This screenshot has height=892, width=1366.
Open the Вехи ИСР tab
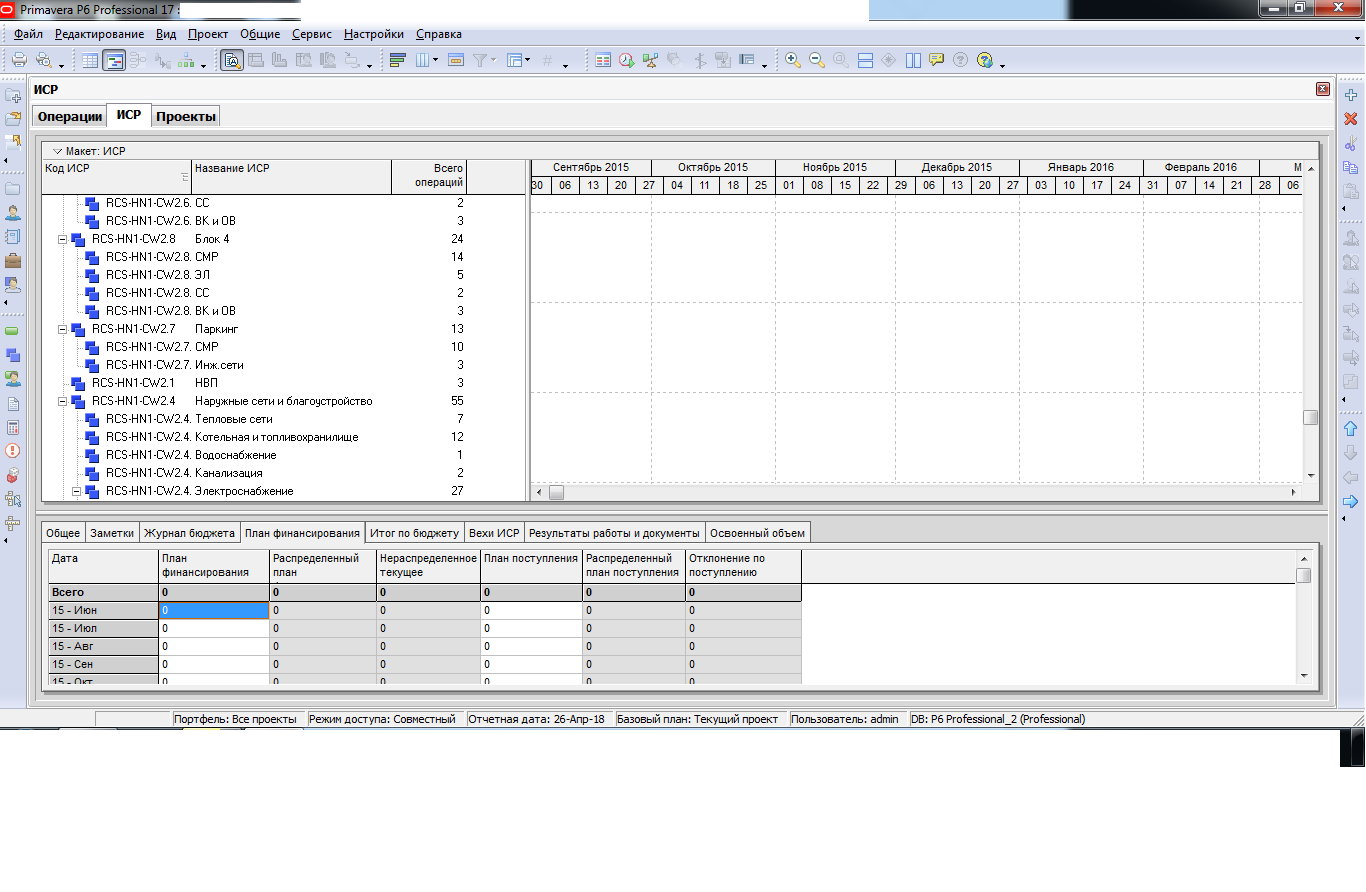click(x=494, y=533)
